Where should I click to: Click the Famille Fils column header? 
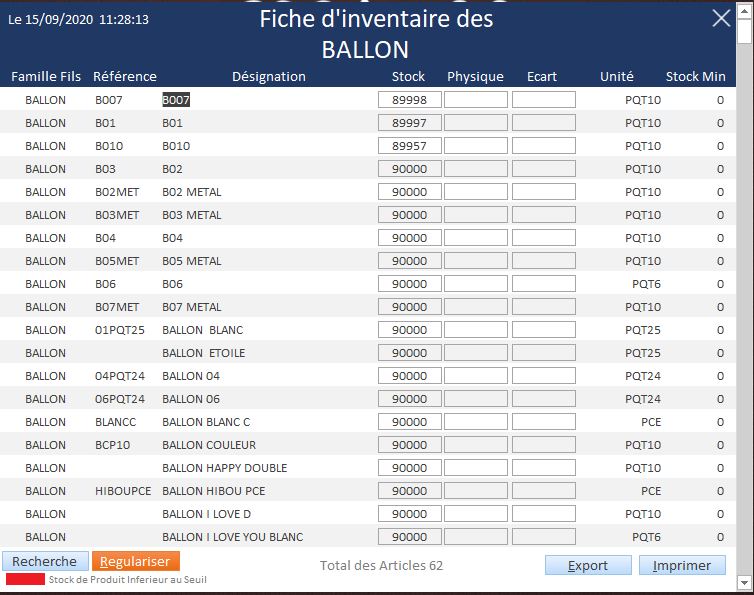click(x=46, y=77)
